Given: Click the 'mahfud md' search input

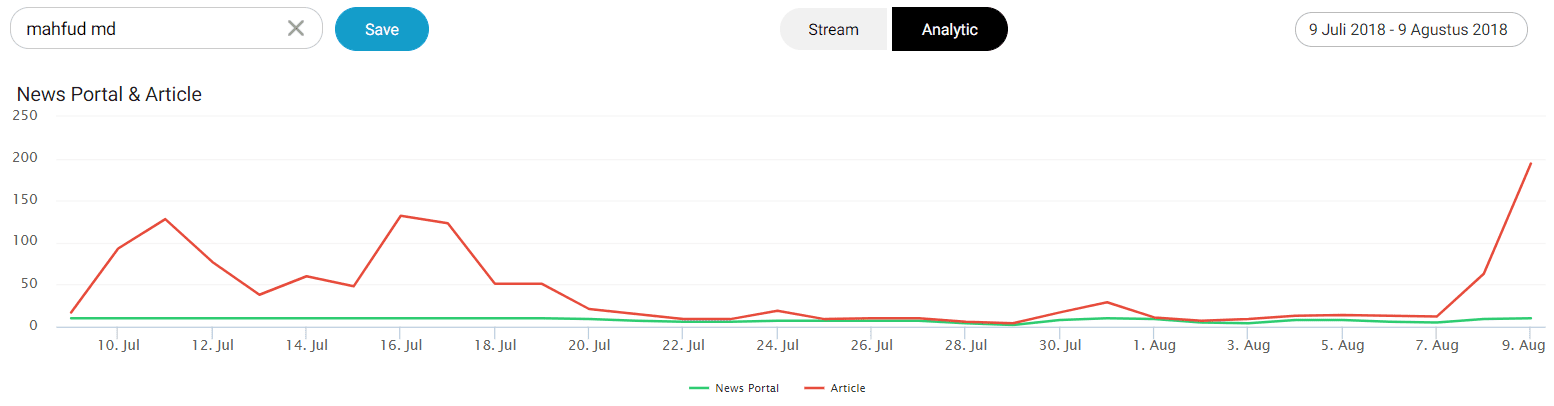Looking at the screenshot, I should (x=150, y=29).
